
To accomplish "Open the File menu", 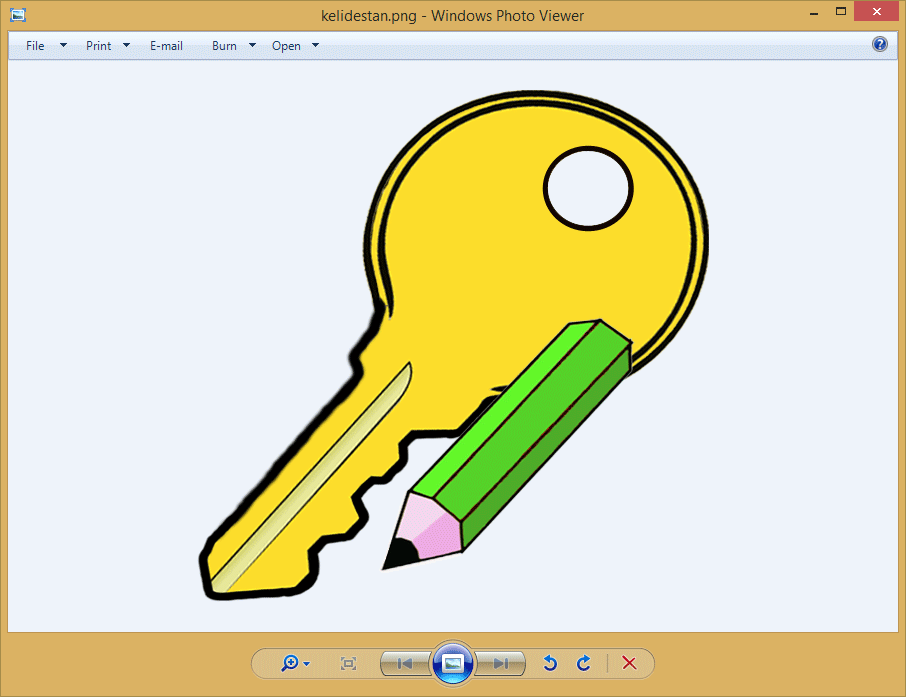I will (35, 46).
